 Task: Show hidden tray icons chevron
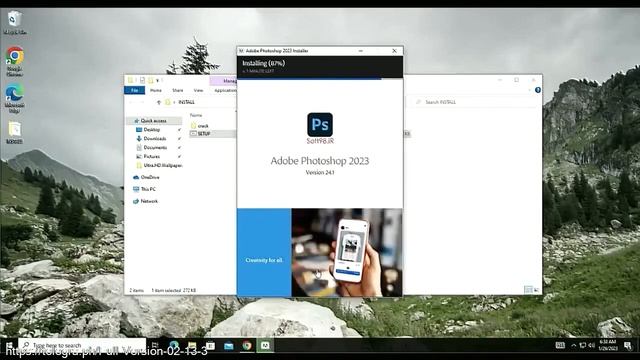pos(573,345)
